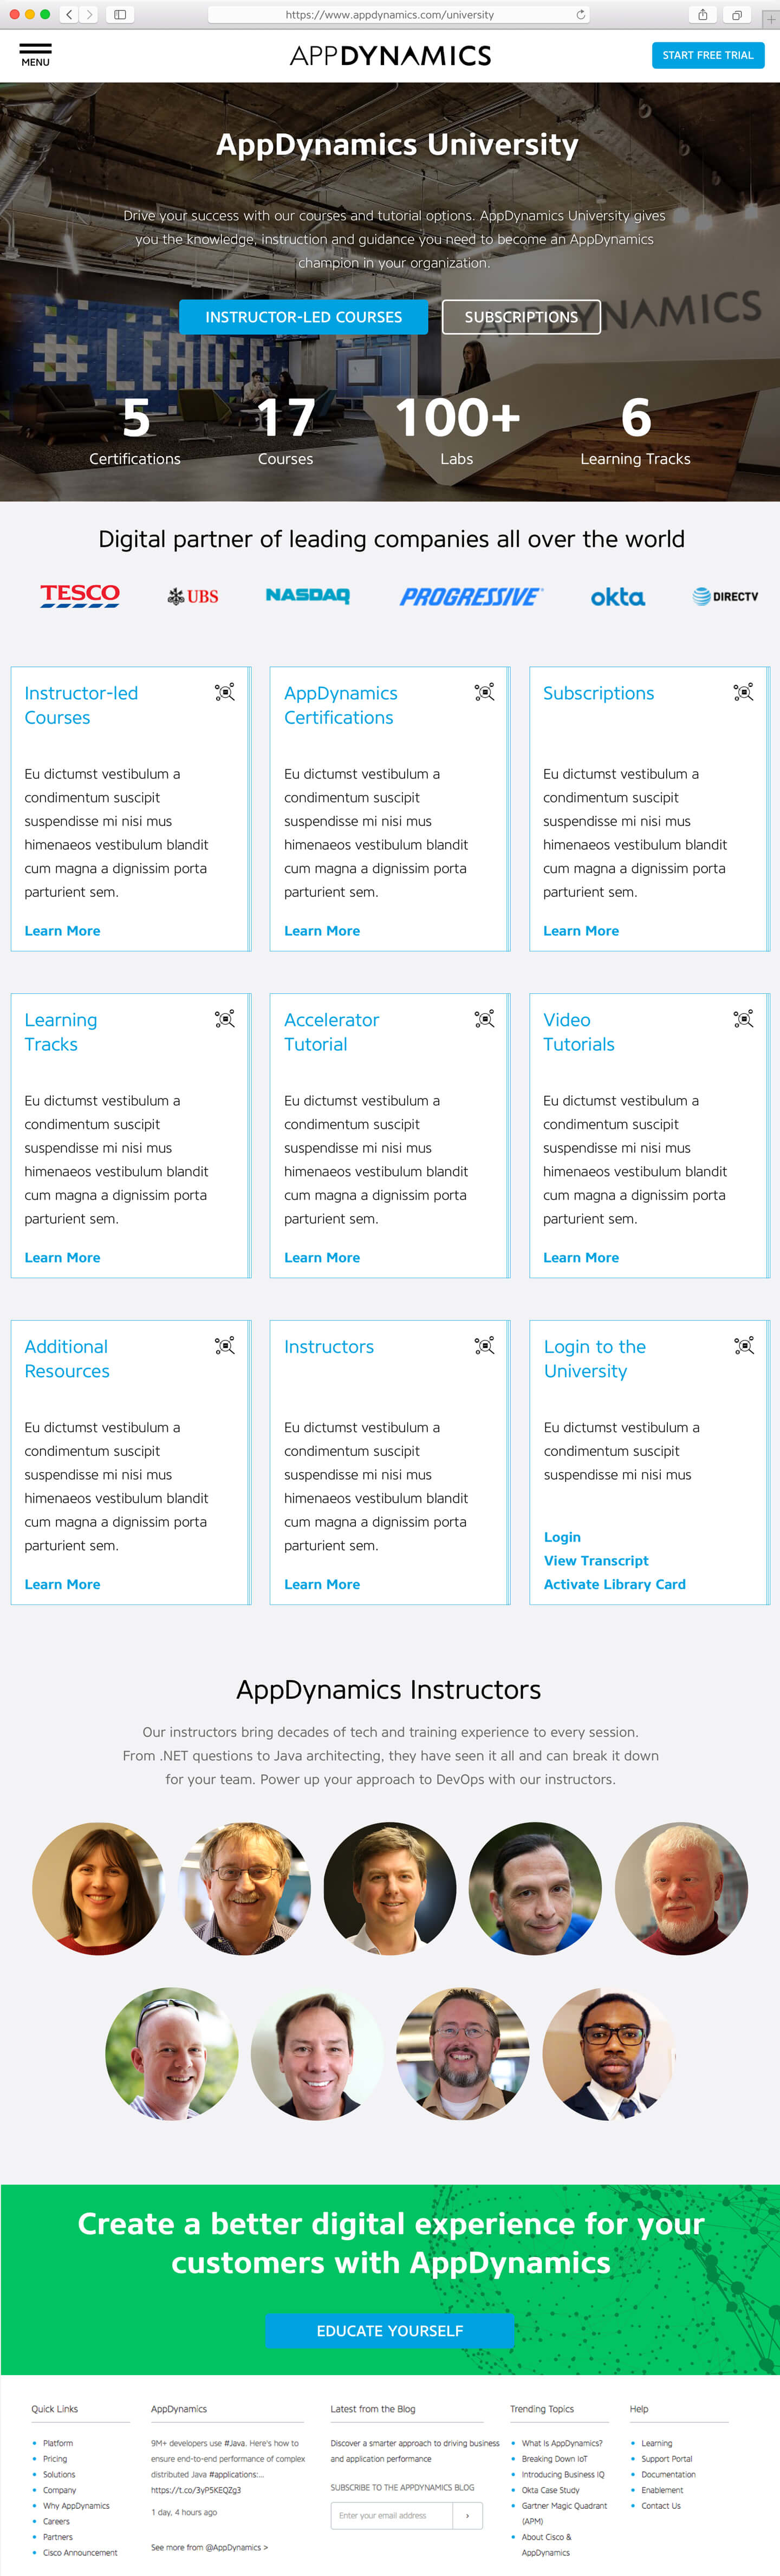
Task: Click the DirecTV partner logo
Action: tap(726, 596)
